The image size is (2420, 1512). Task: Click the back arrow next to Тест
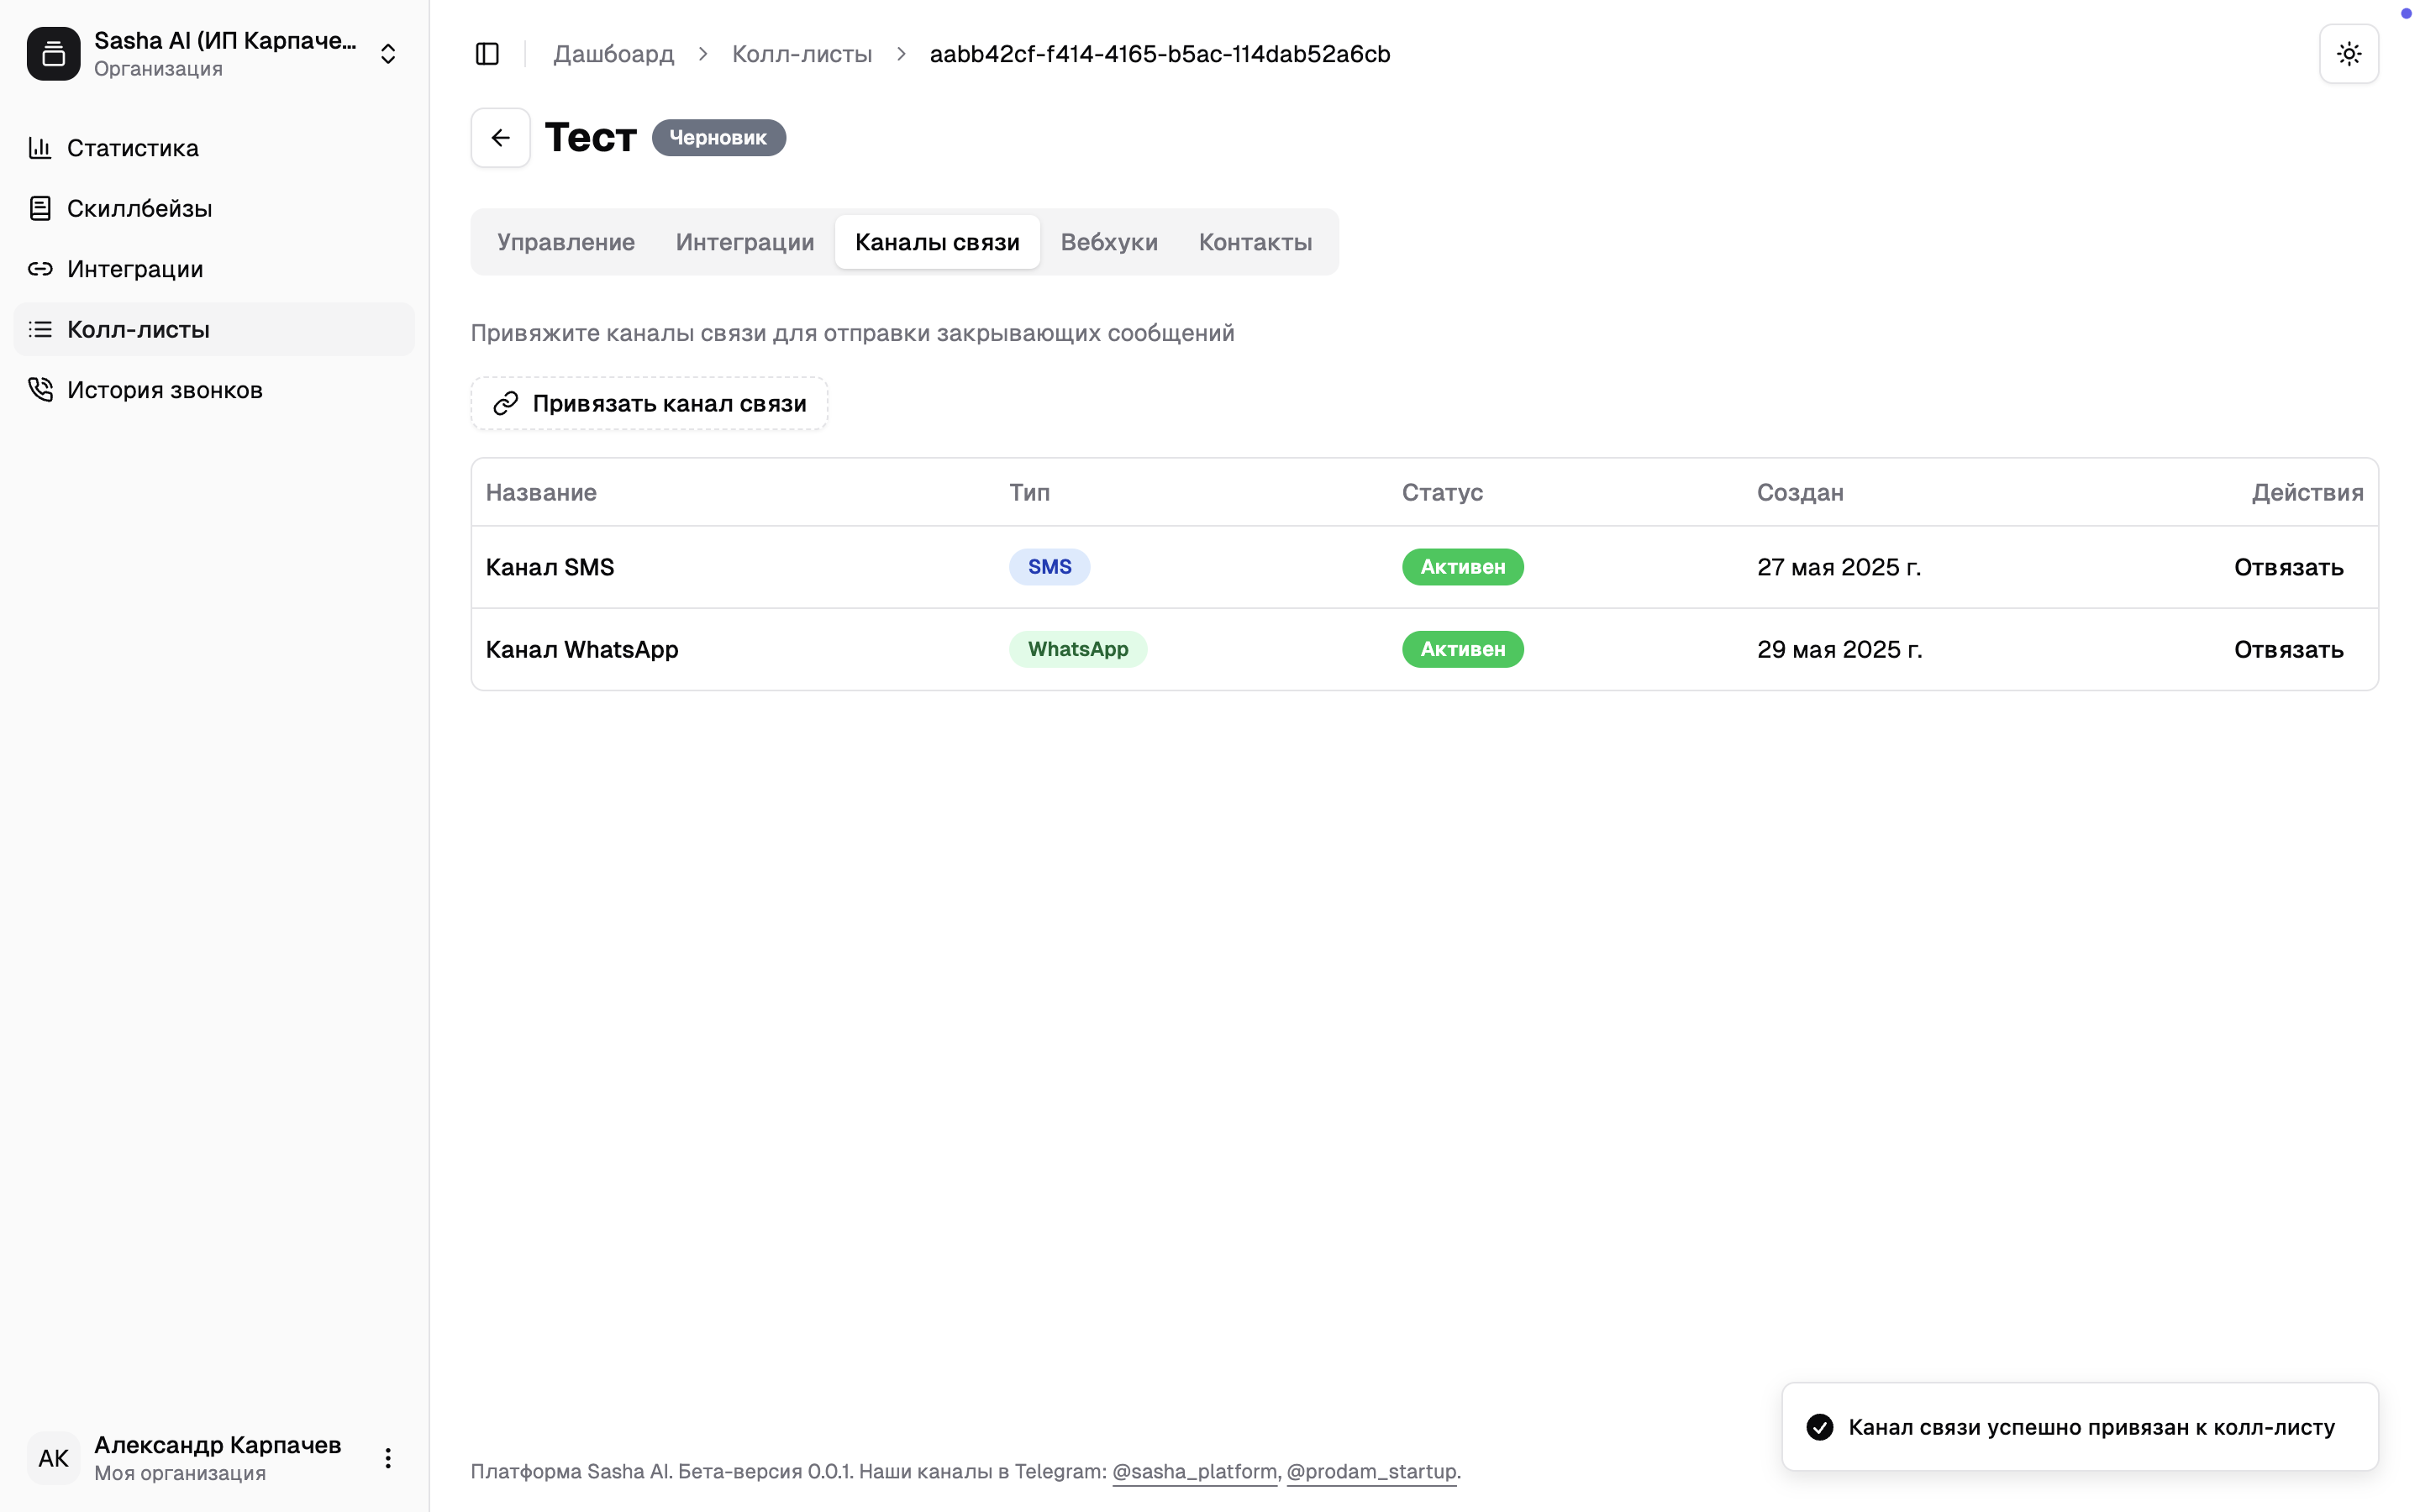click(501, 138)
